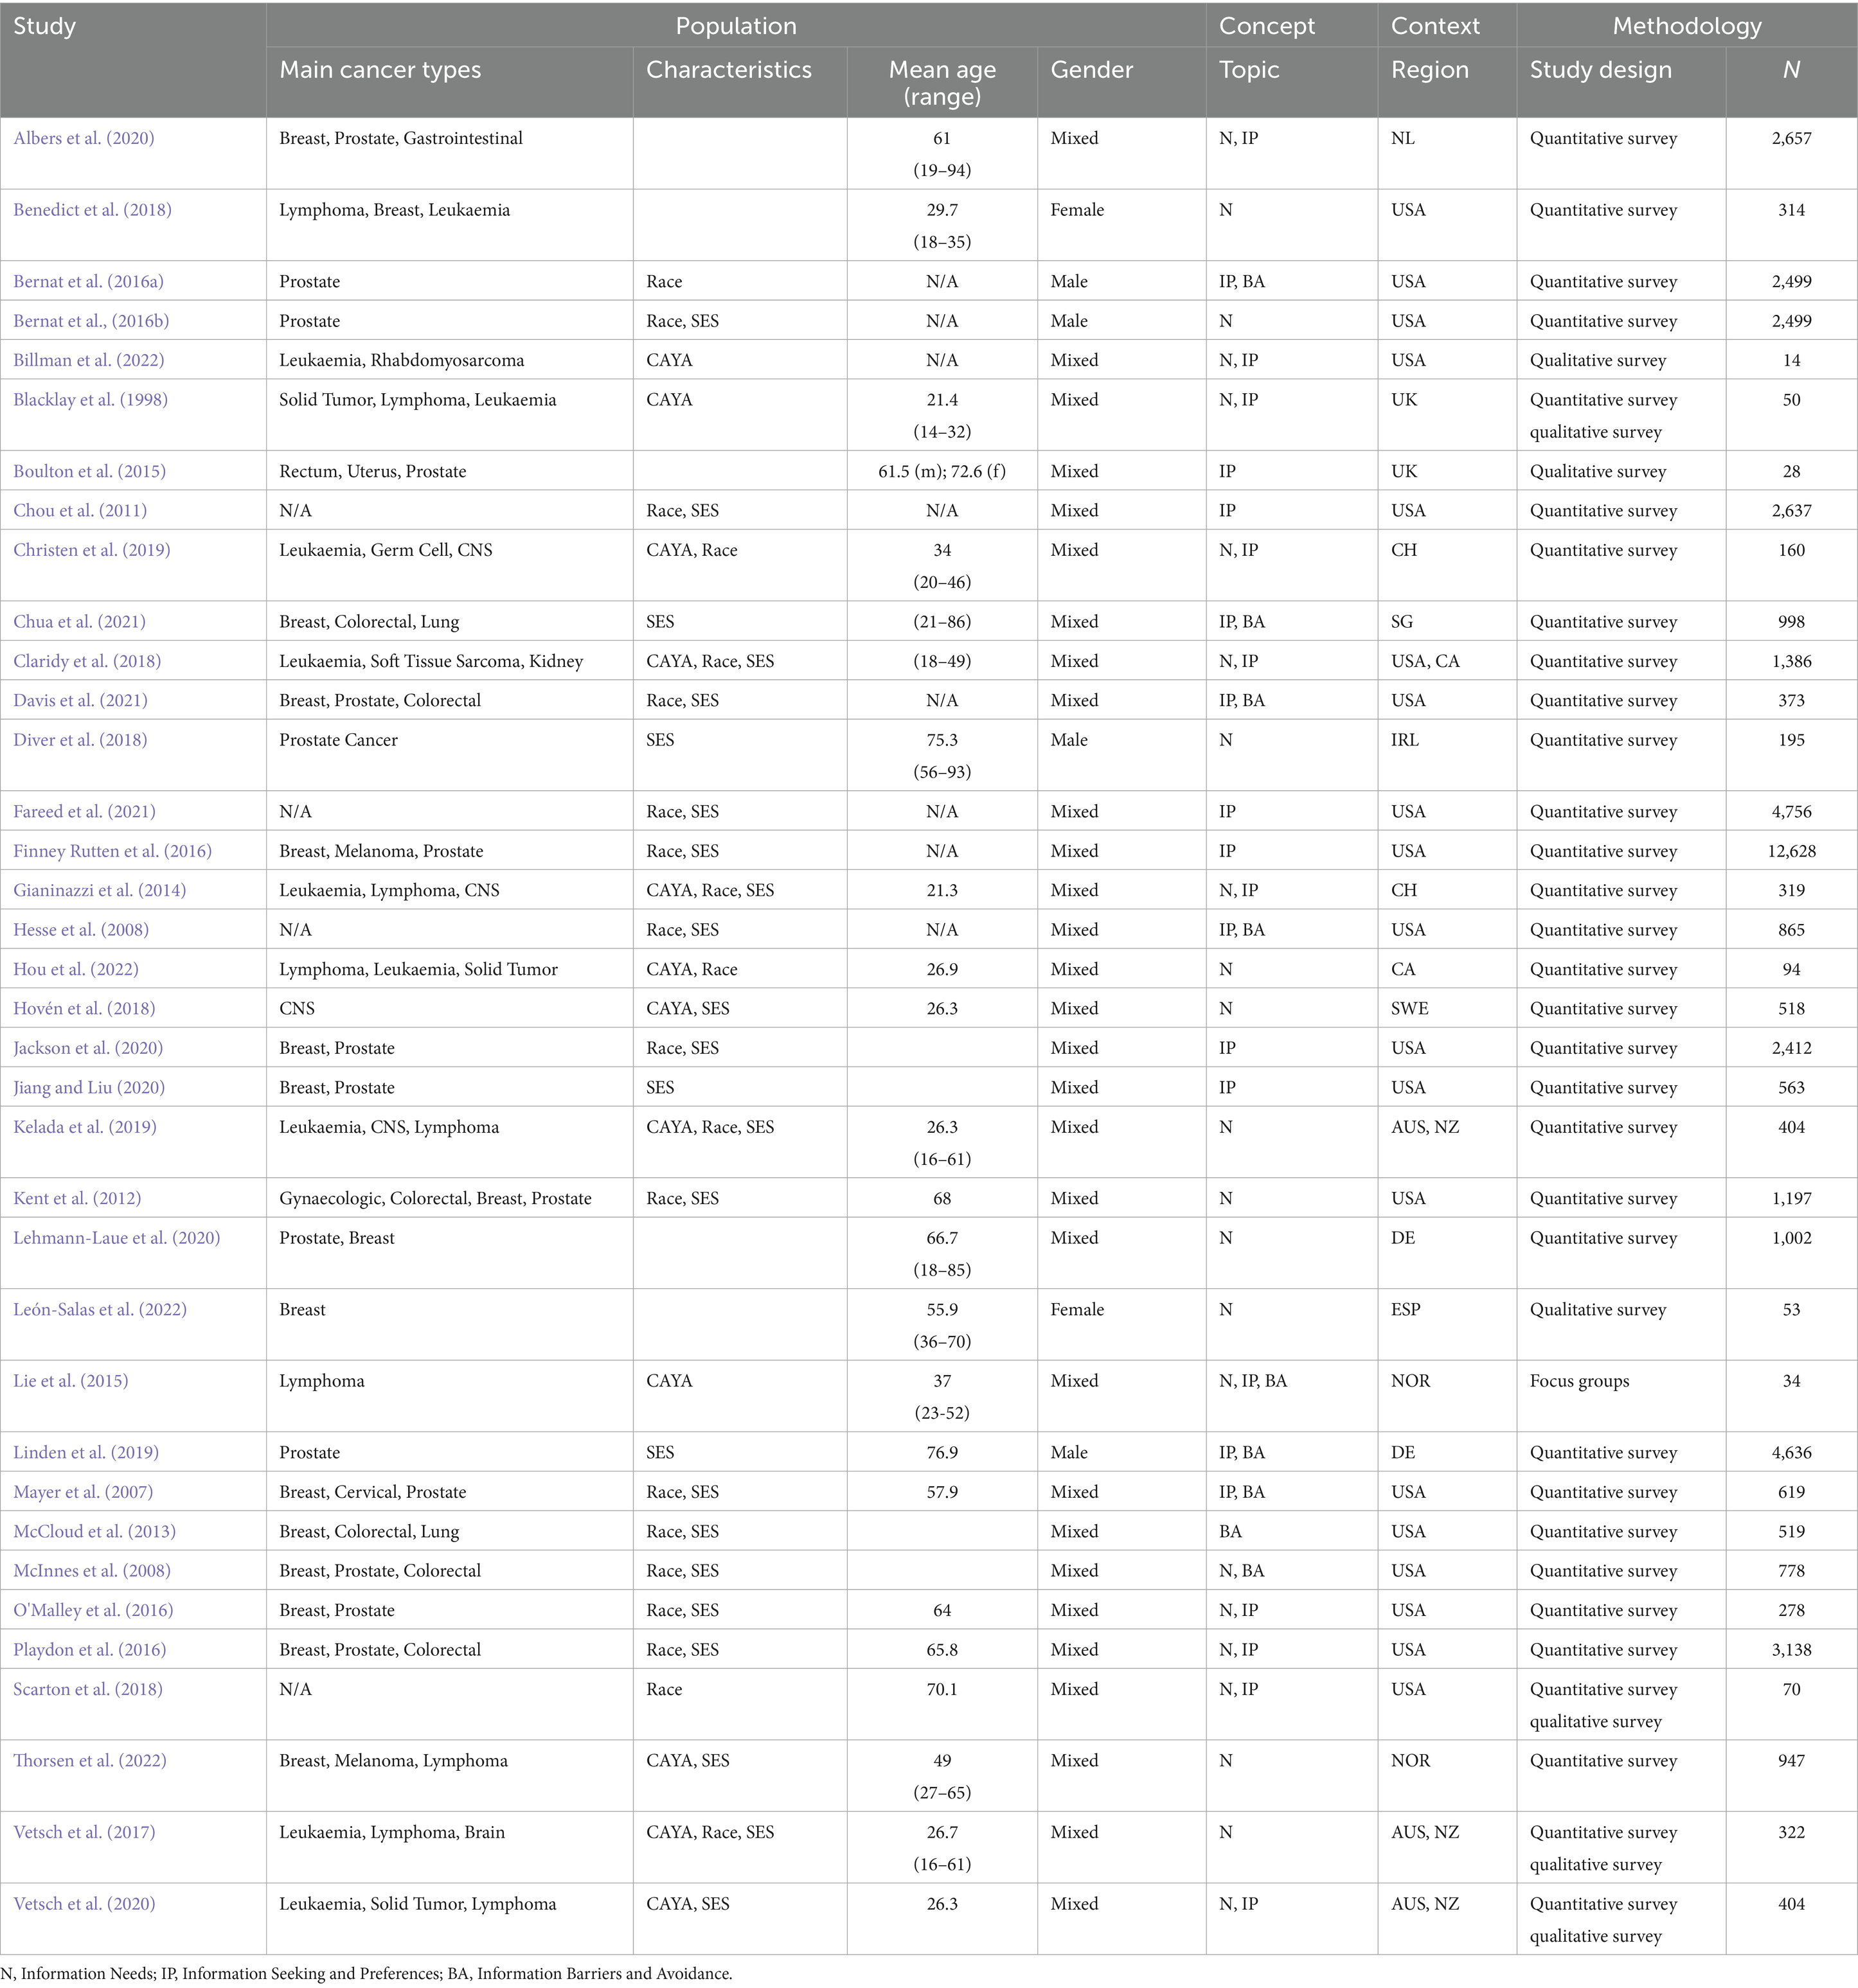Open Lehmann-Laue et al. (2020) citation
Viewport: 1858px width, 1988px height.
pyautogui.click(x=116, y=1238)
